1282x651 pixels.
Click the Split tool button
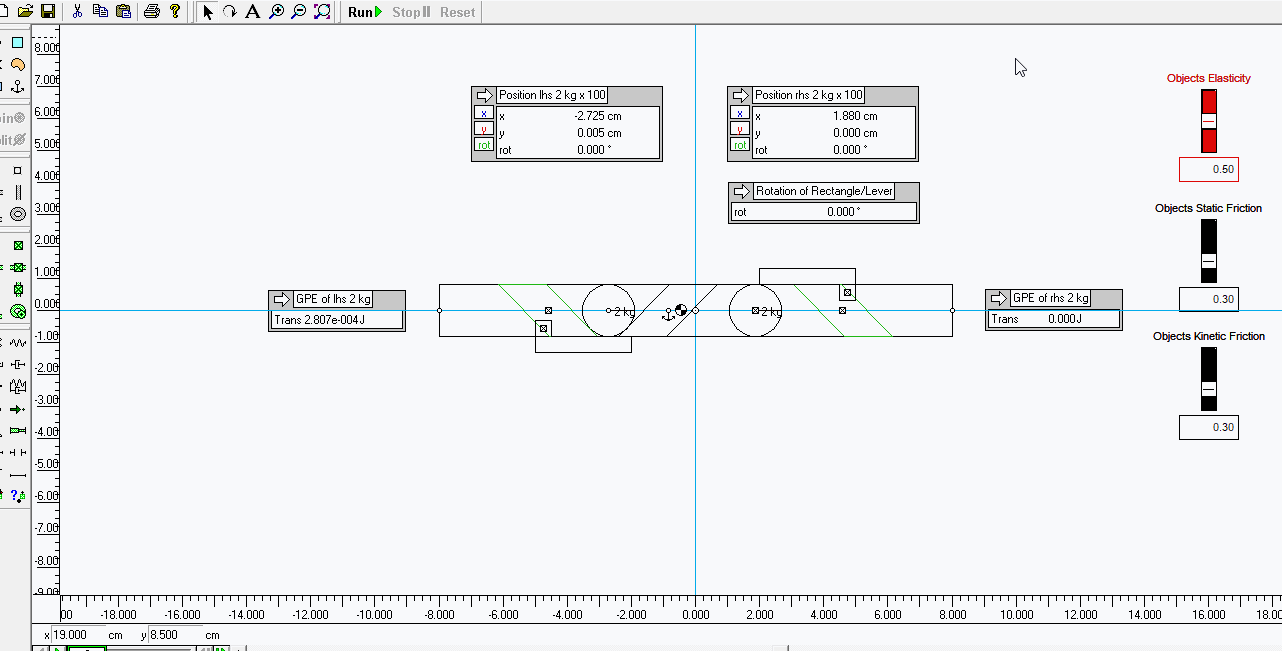(x=12, y=140)
